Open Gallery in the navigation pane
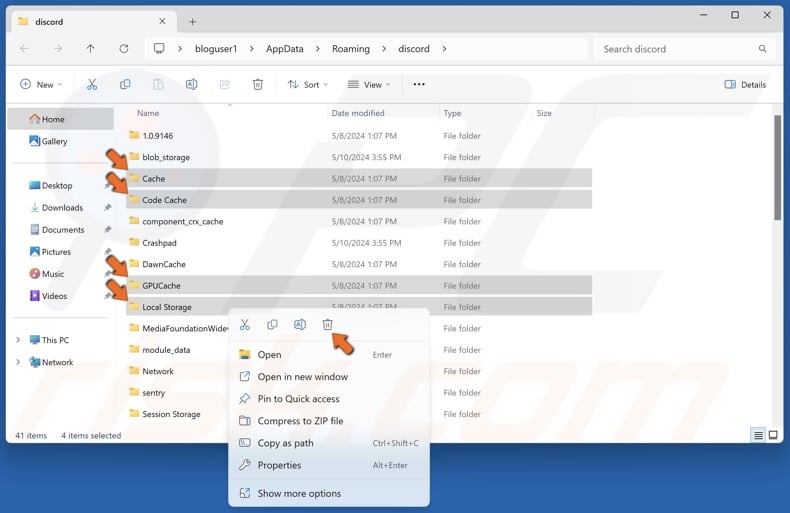Screen dimensions: 790x513 pos(48,142)
